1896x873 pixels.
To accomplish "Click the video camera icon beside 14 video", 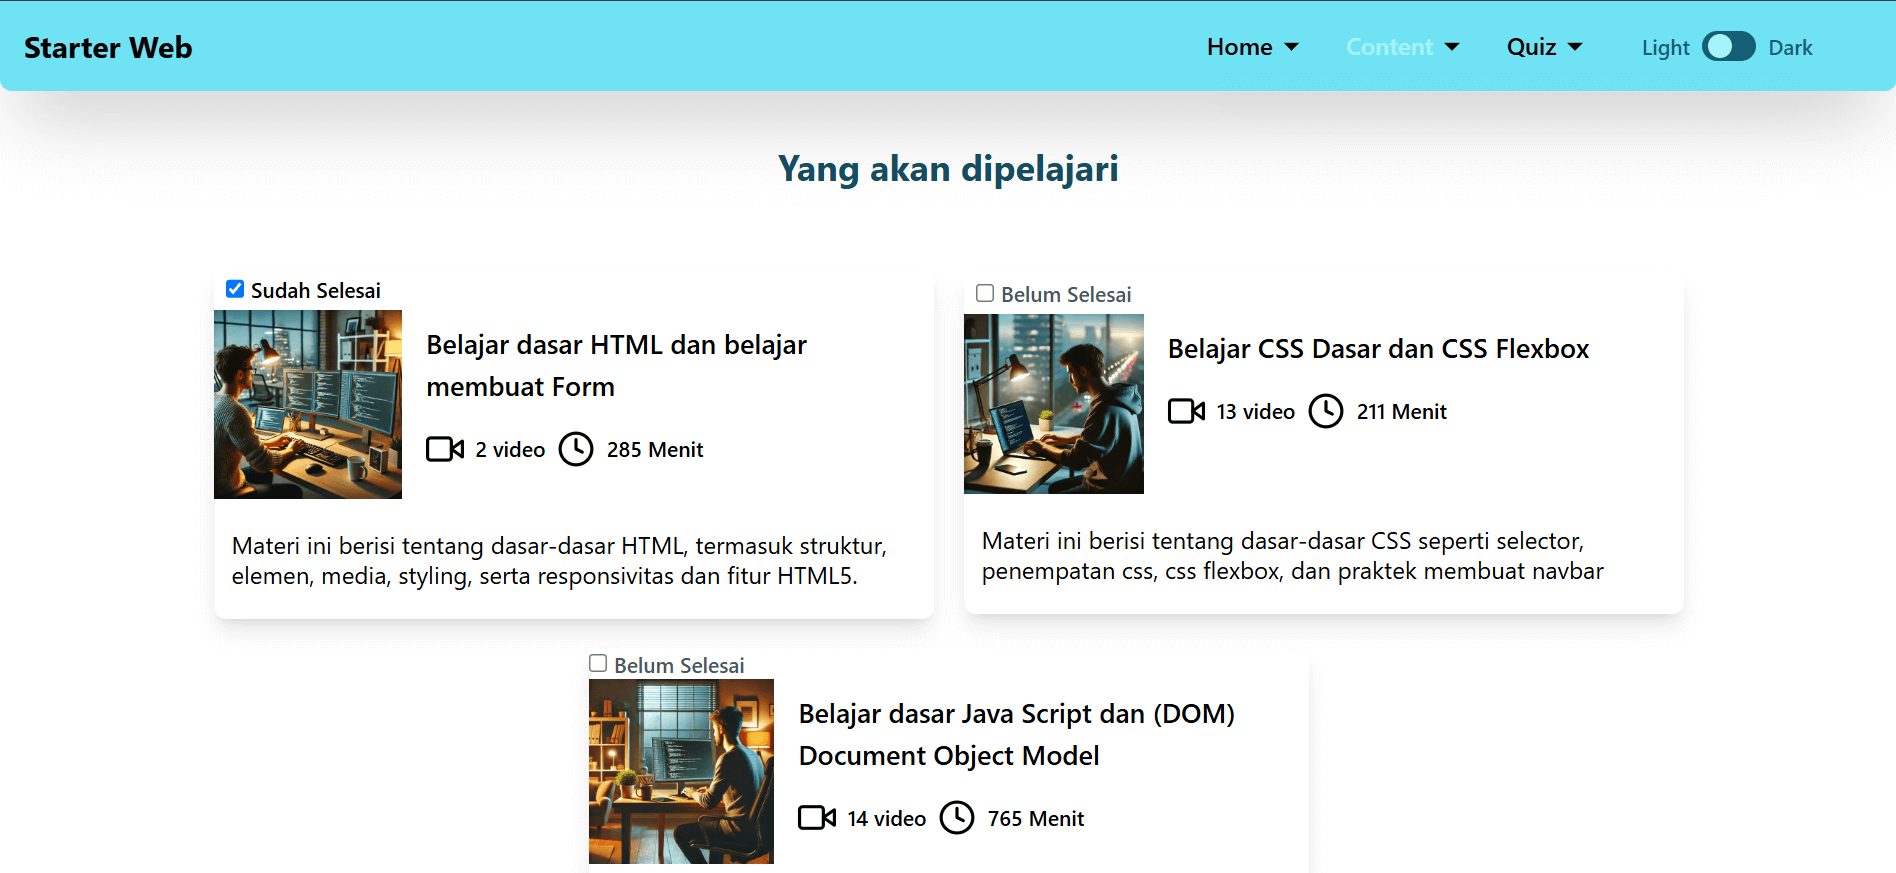I will click(x=817, y=818).
